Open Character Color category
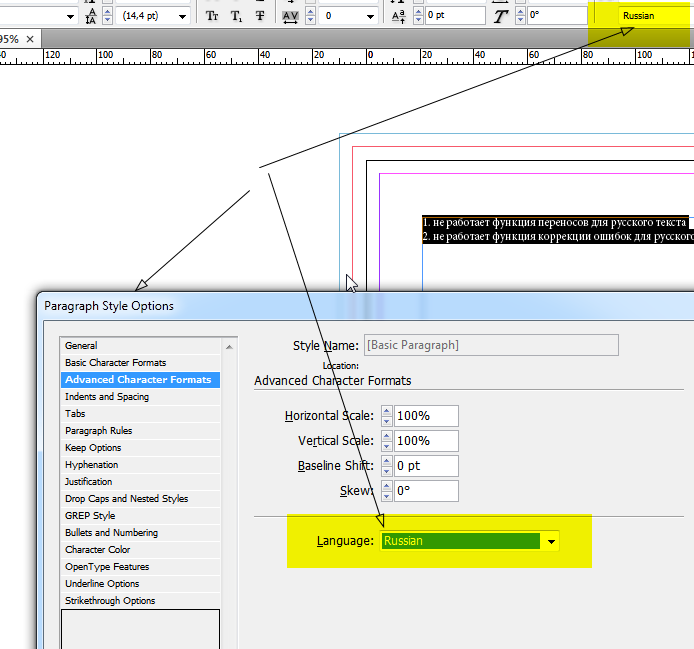This screenshot has height=649, width=694. (140, 550)
